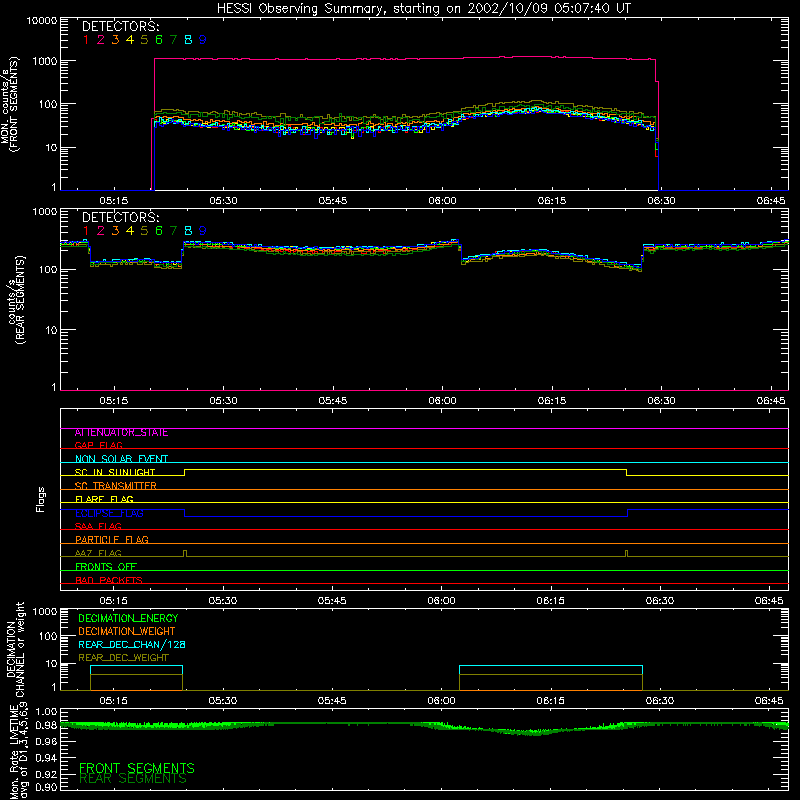Screen dimensions: 800x800
Task: Select blue detector 9 in rear segments legend
Action: [203, 231]
